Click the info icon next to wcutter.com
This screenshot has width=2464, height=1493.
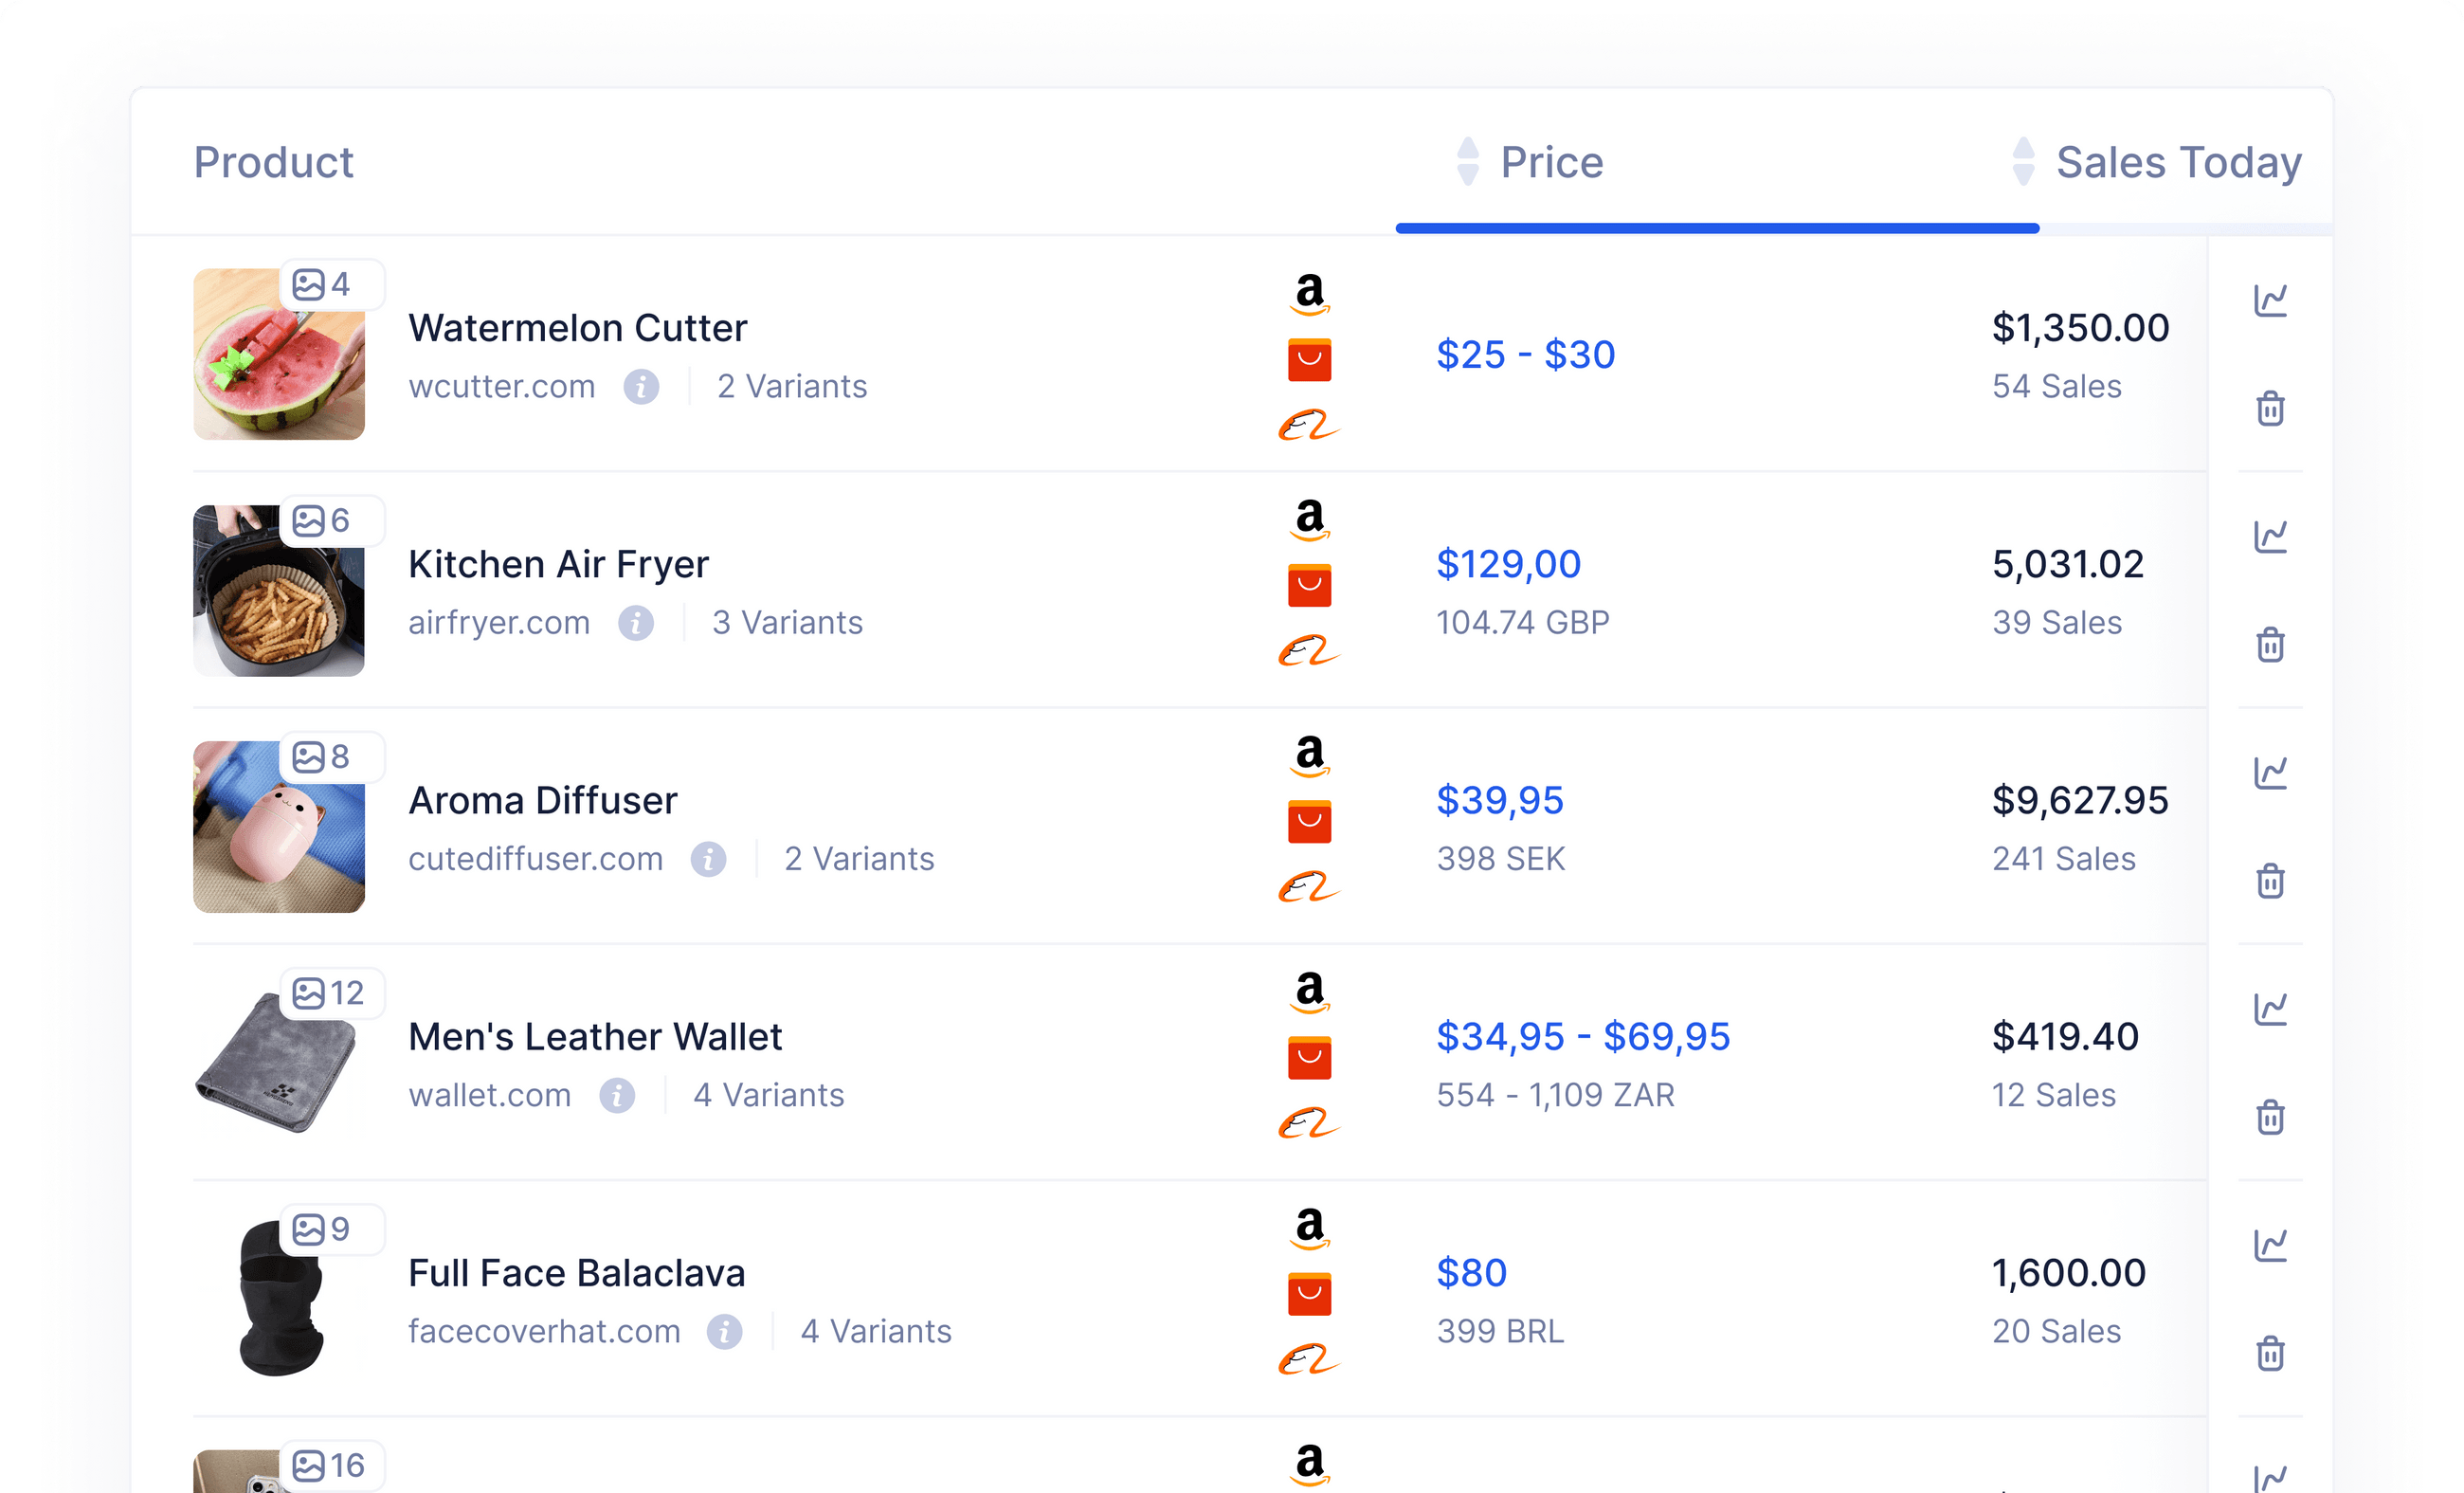[641, 387]
